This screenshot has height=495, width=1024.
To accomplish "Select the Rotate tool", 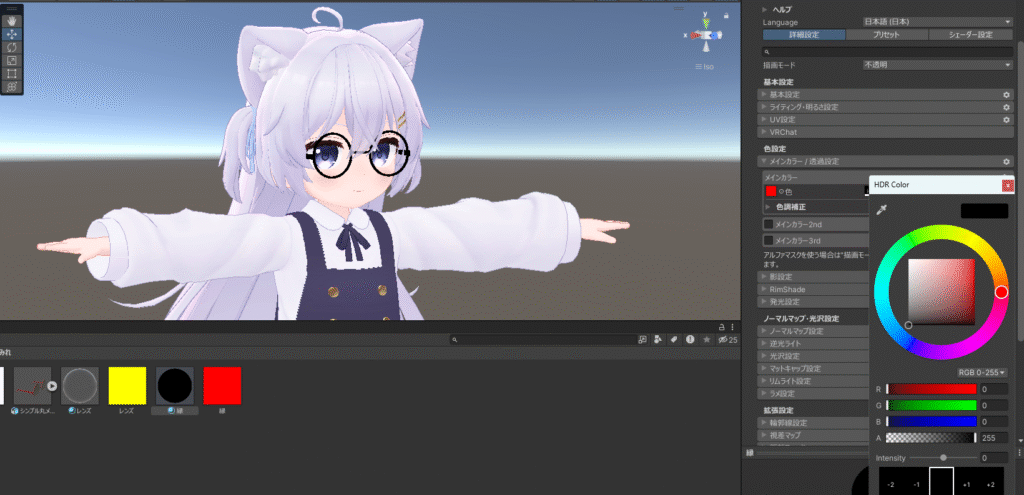I will click(x=12, y=47).
